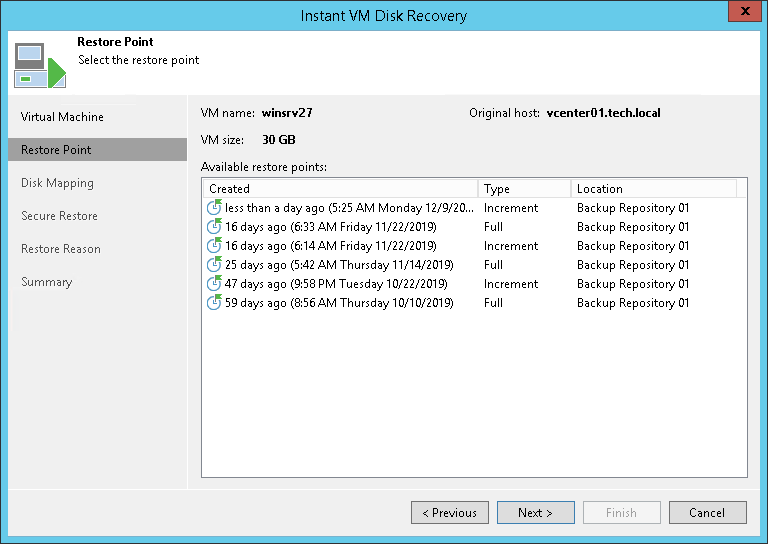Image resolution: width=768 pixels, height=544 pixels.
Task: Click icon for 59 days ago restore point
Action: coord(214,303)
